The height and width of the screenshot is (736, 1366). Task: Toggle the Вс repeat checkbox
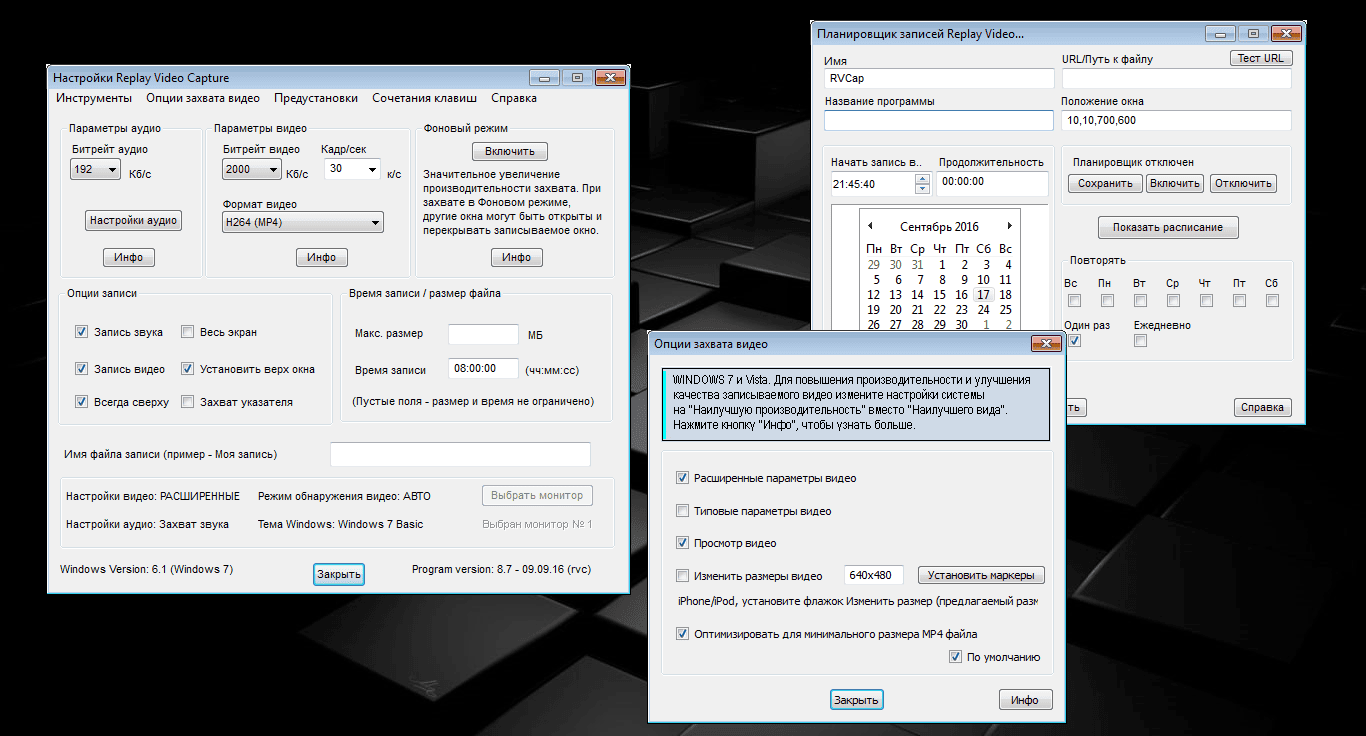point(1074,300)
